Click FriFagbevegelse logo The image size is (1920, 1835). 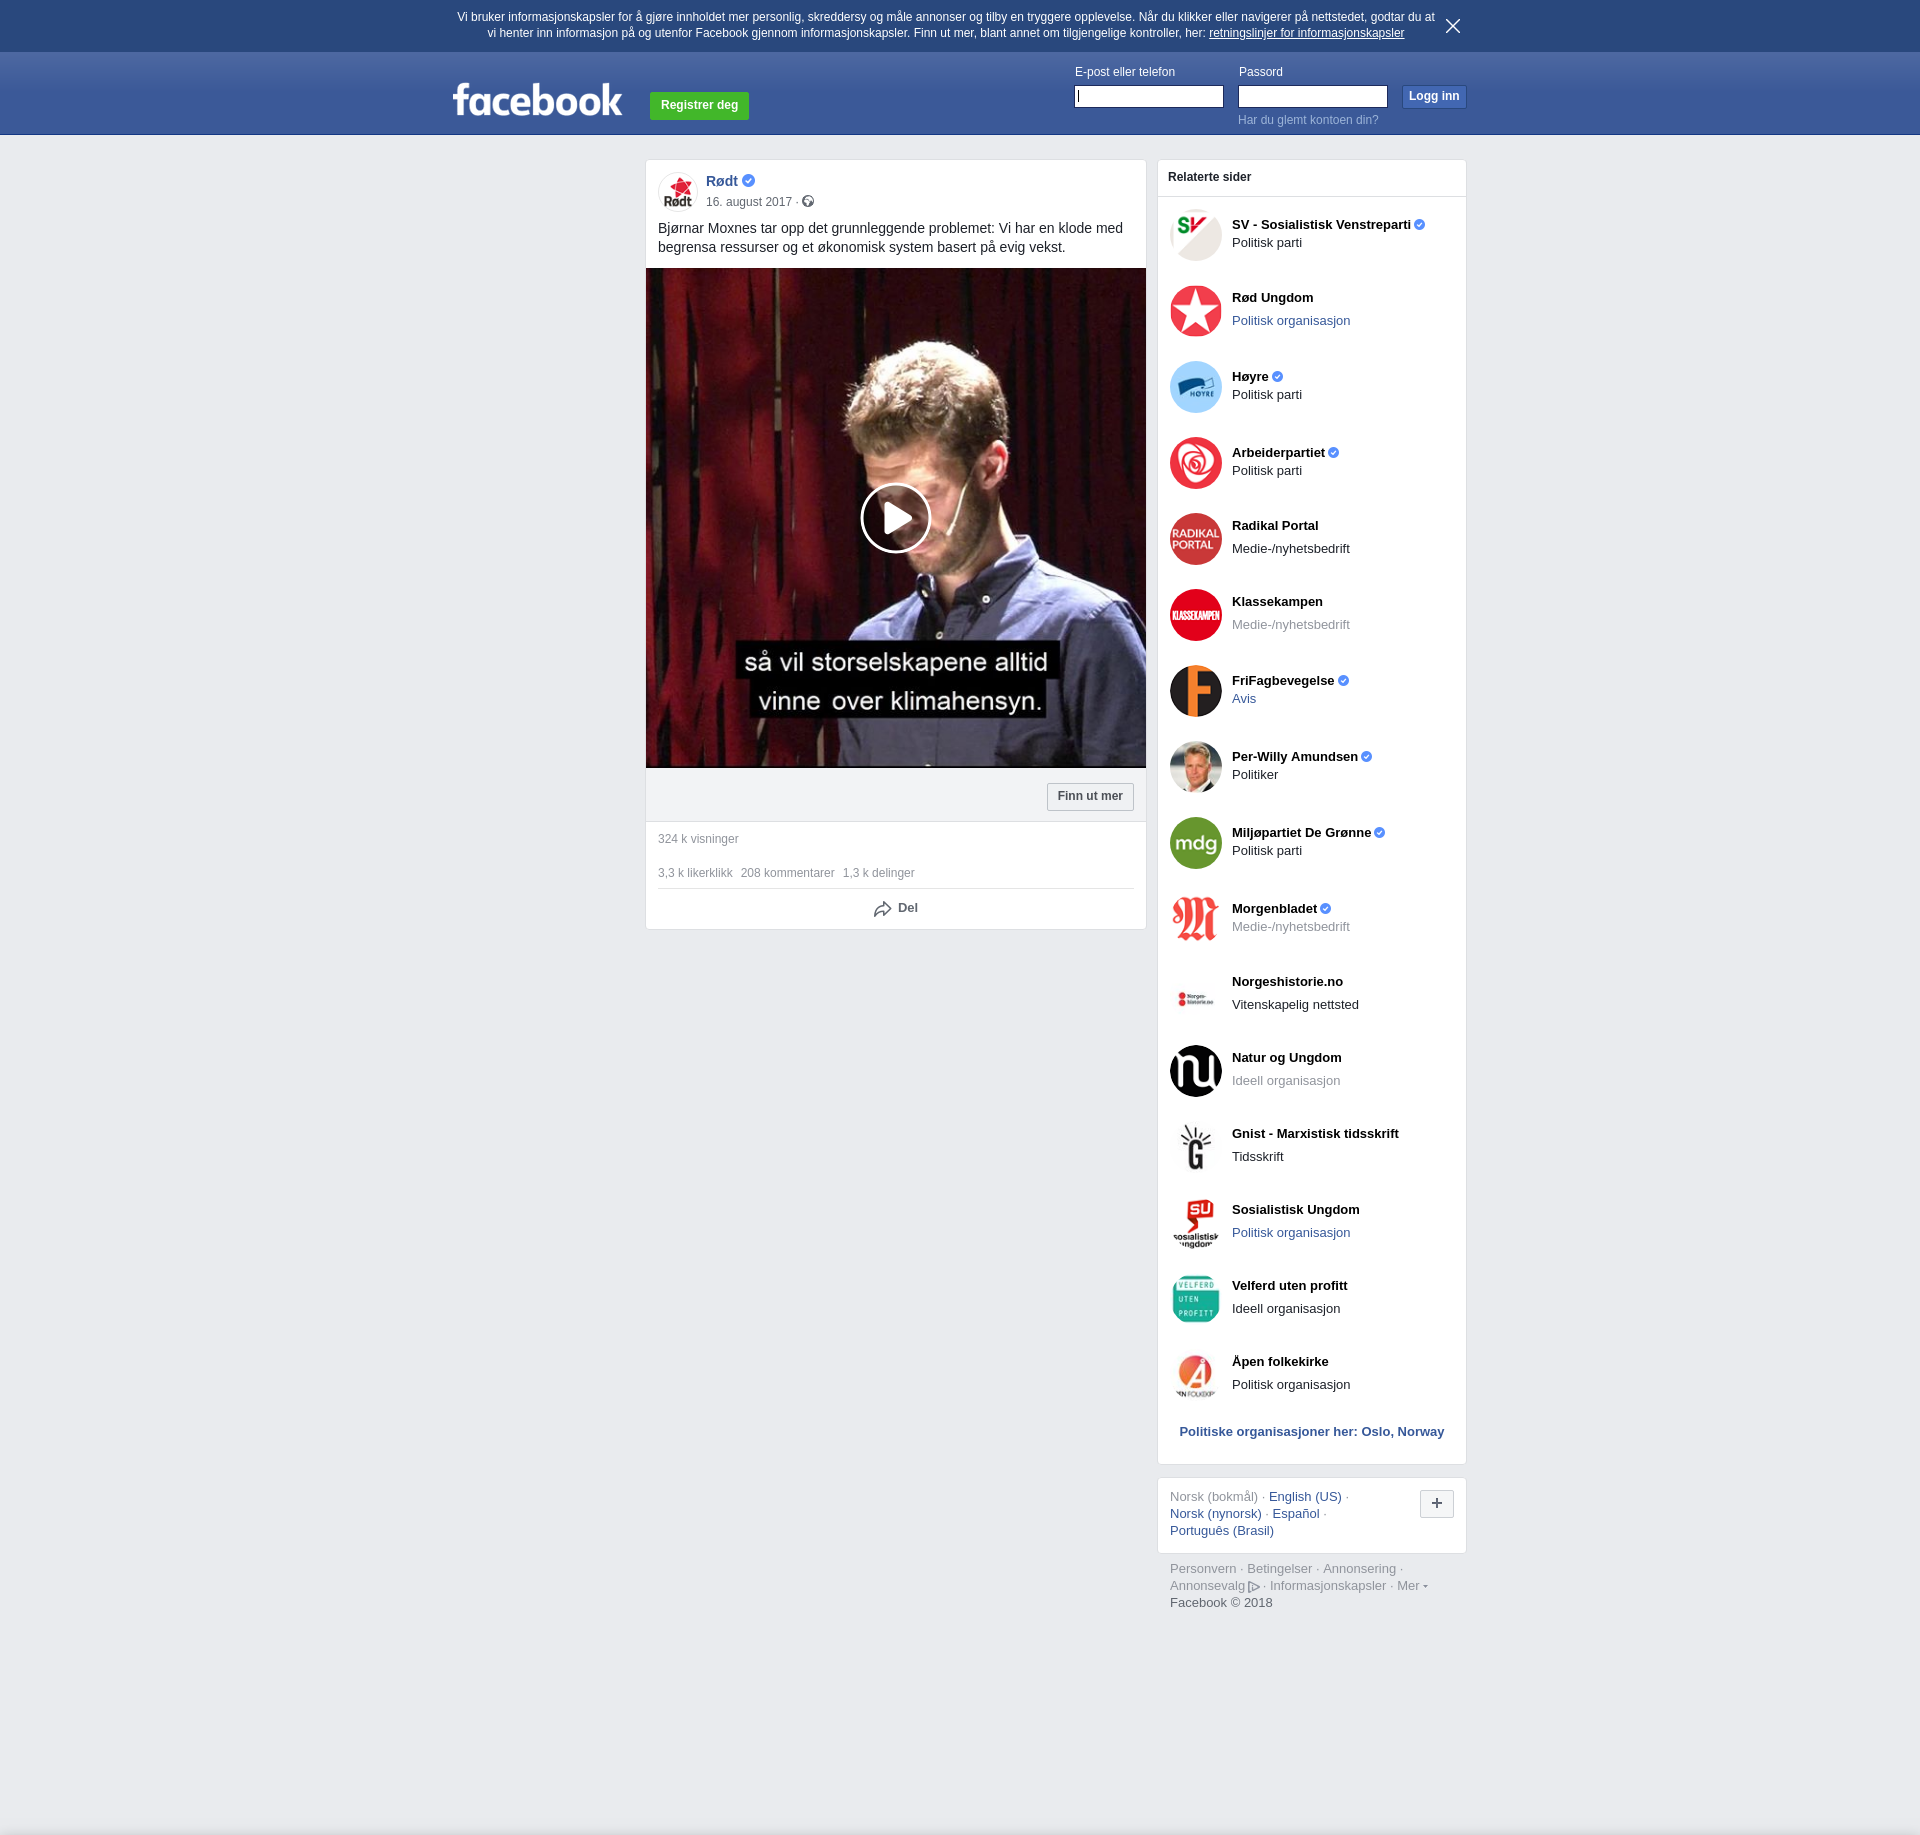click(1195, 691)
